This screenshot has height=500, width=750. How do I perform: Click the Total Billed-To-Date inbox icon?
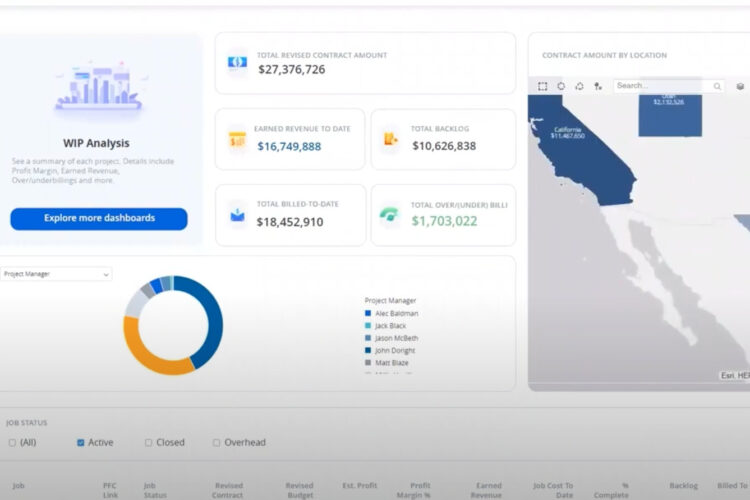237,215
